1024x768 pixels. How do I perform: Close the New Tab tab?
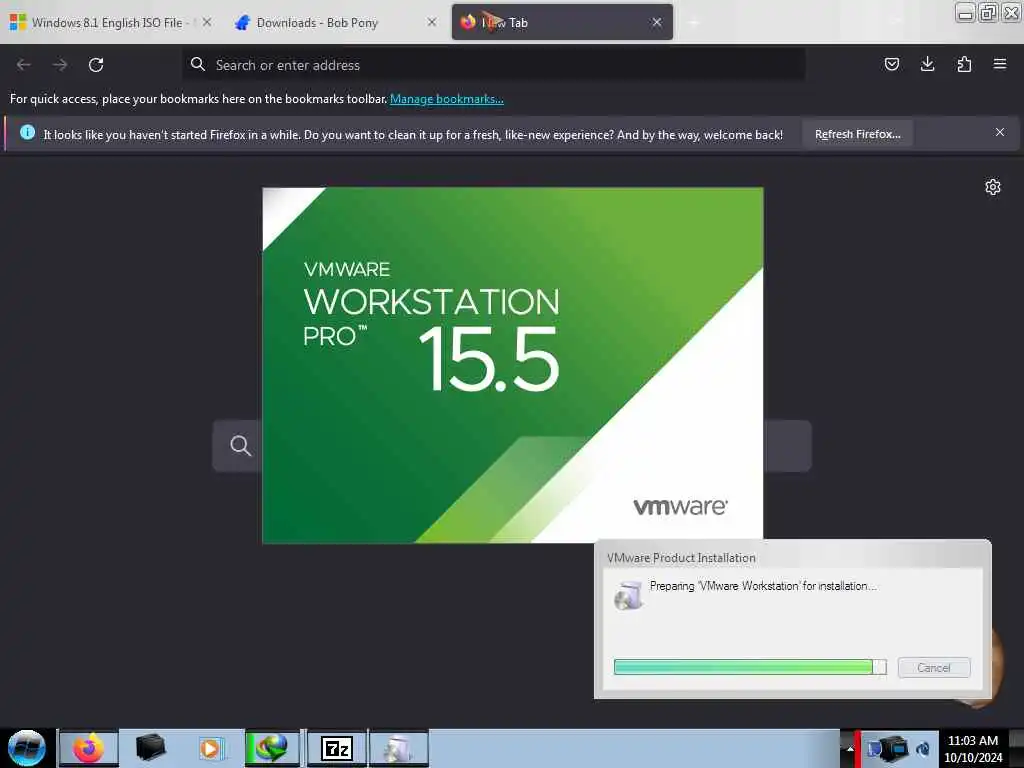pyautogui.click(x=657, y=22)
